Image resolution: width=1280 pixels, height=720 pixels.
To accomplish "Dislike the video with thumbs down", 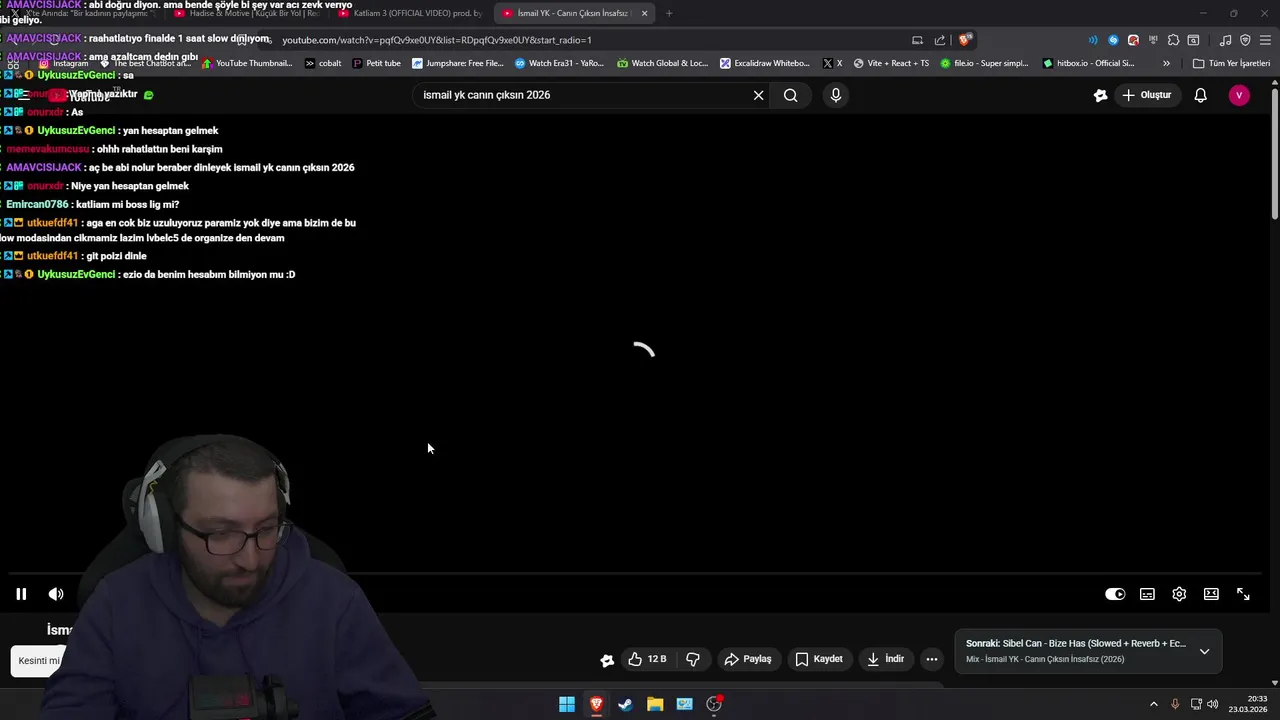I will coord(693,659).
